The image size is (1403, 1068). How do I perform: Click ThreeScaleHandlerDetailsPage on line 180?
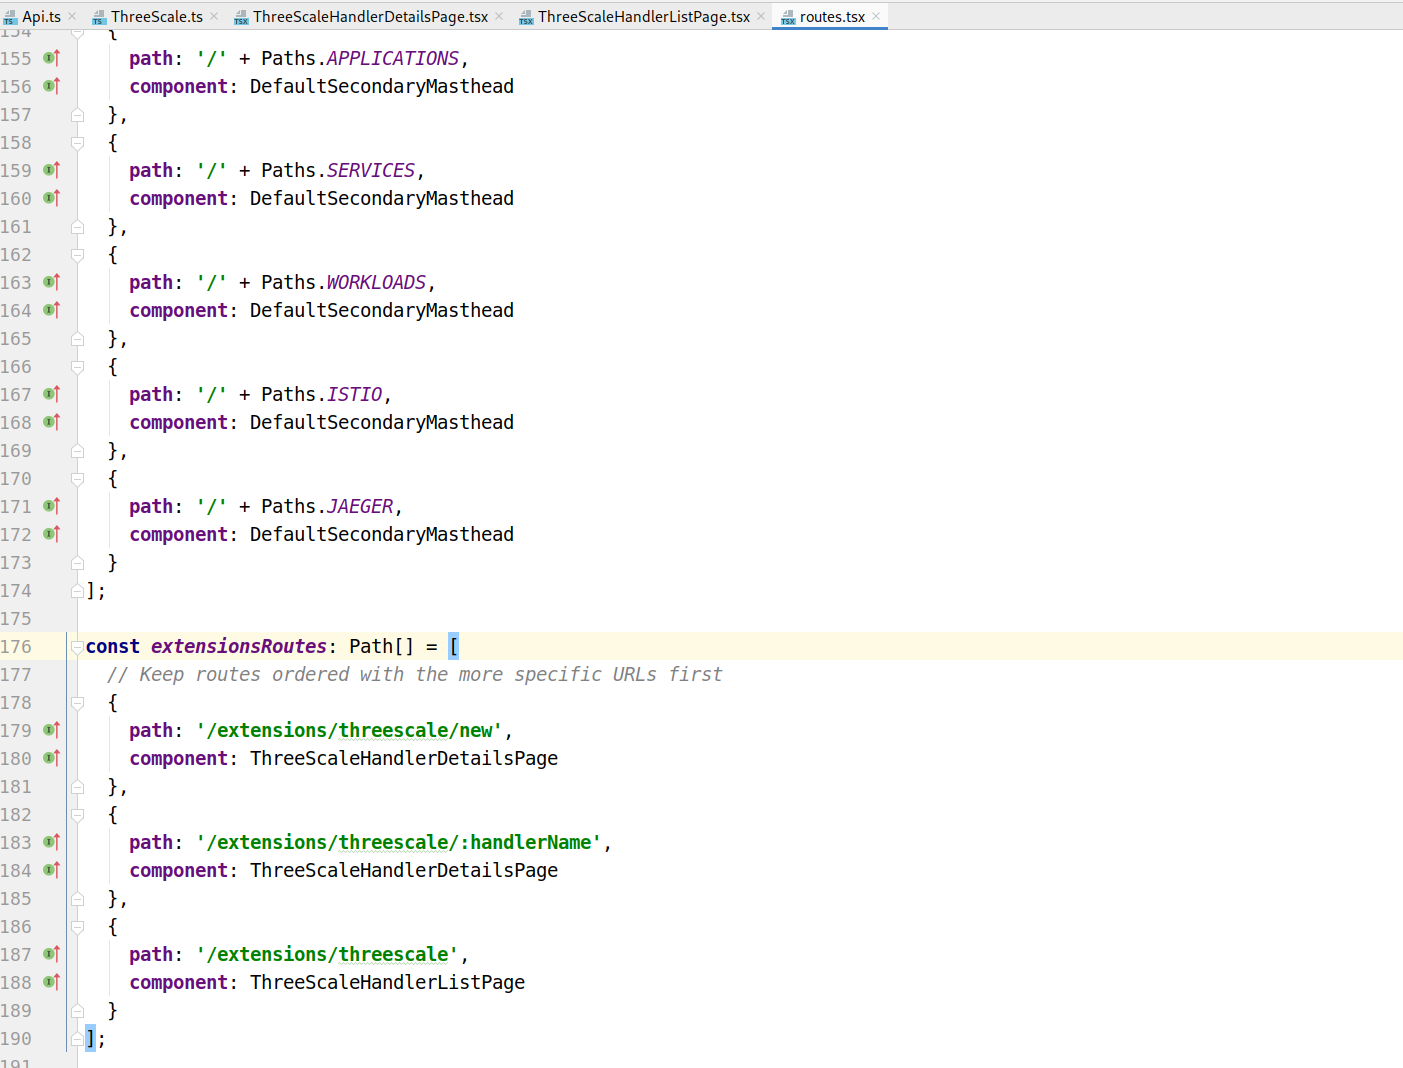(404, 758)
